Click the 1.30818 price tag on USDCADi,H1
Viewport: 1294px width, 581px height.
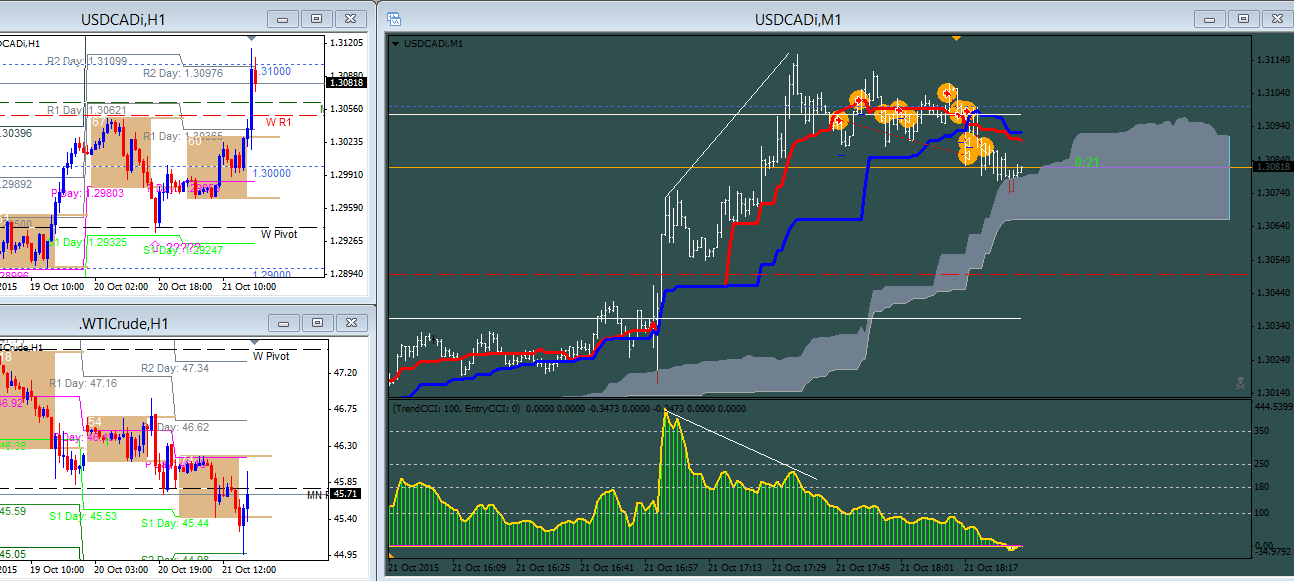[349, 83]
